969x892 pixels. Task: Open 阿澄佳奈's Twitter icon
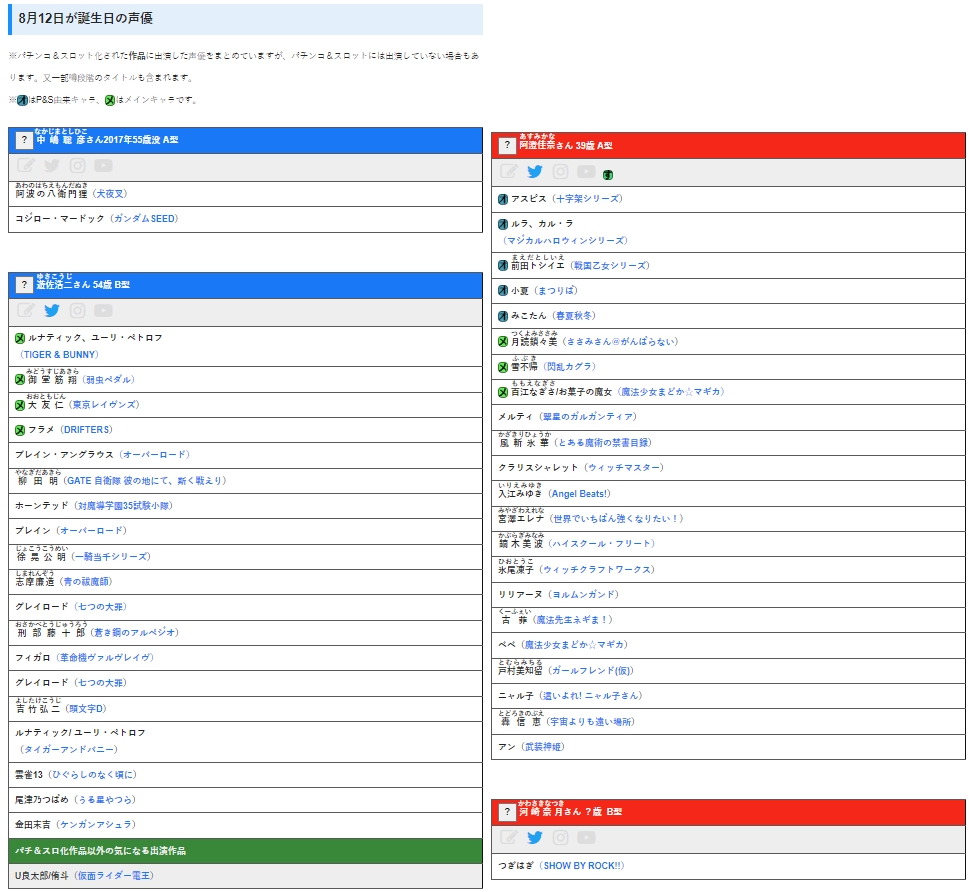pos(535,172)
